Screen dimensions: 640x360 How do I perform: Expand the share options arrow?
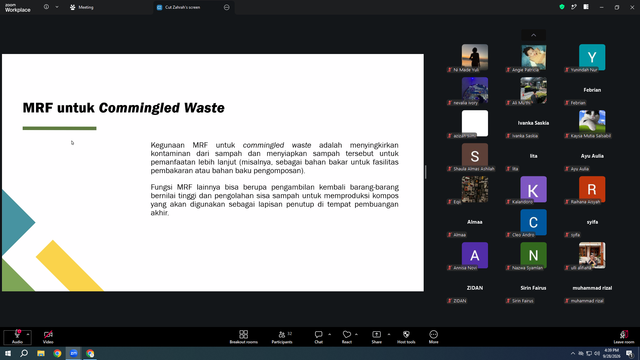coord(389,334)
